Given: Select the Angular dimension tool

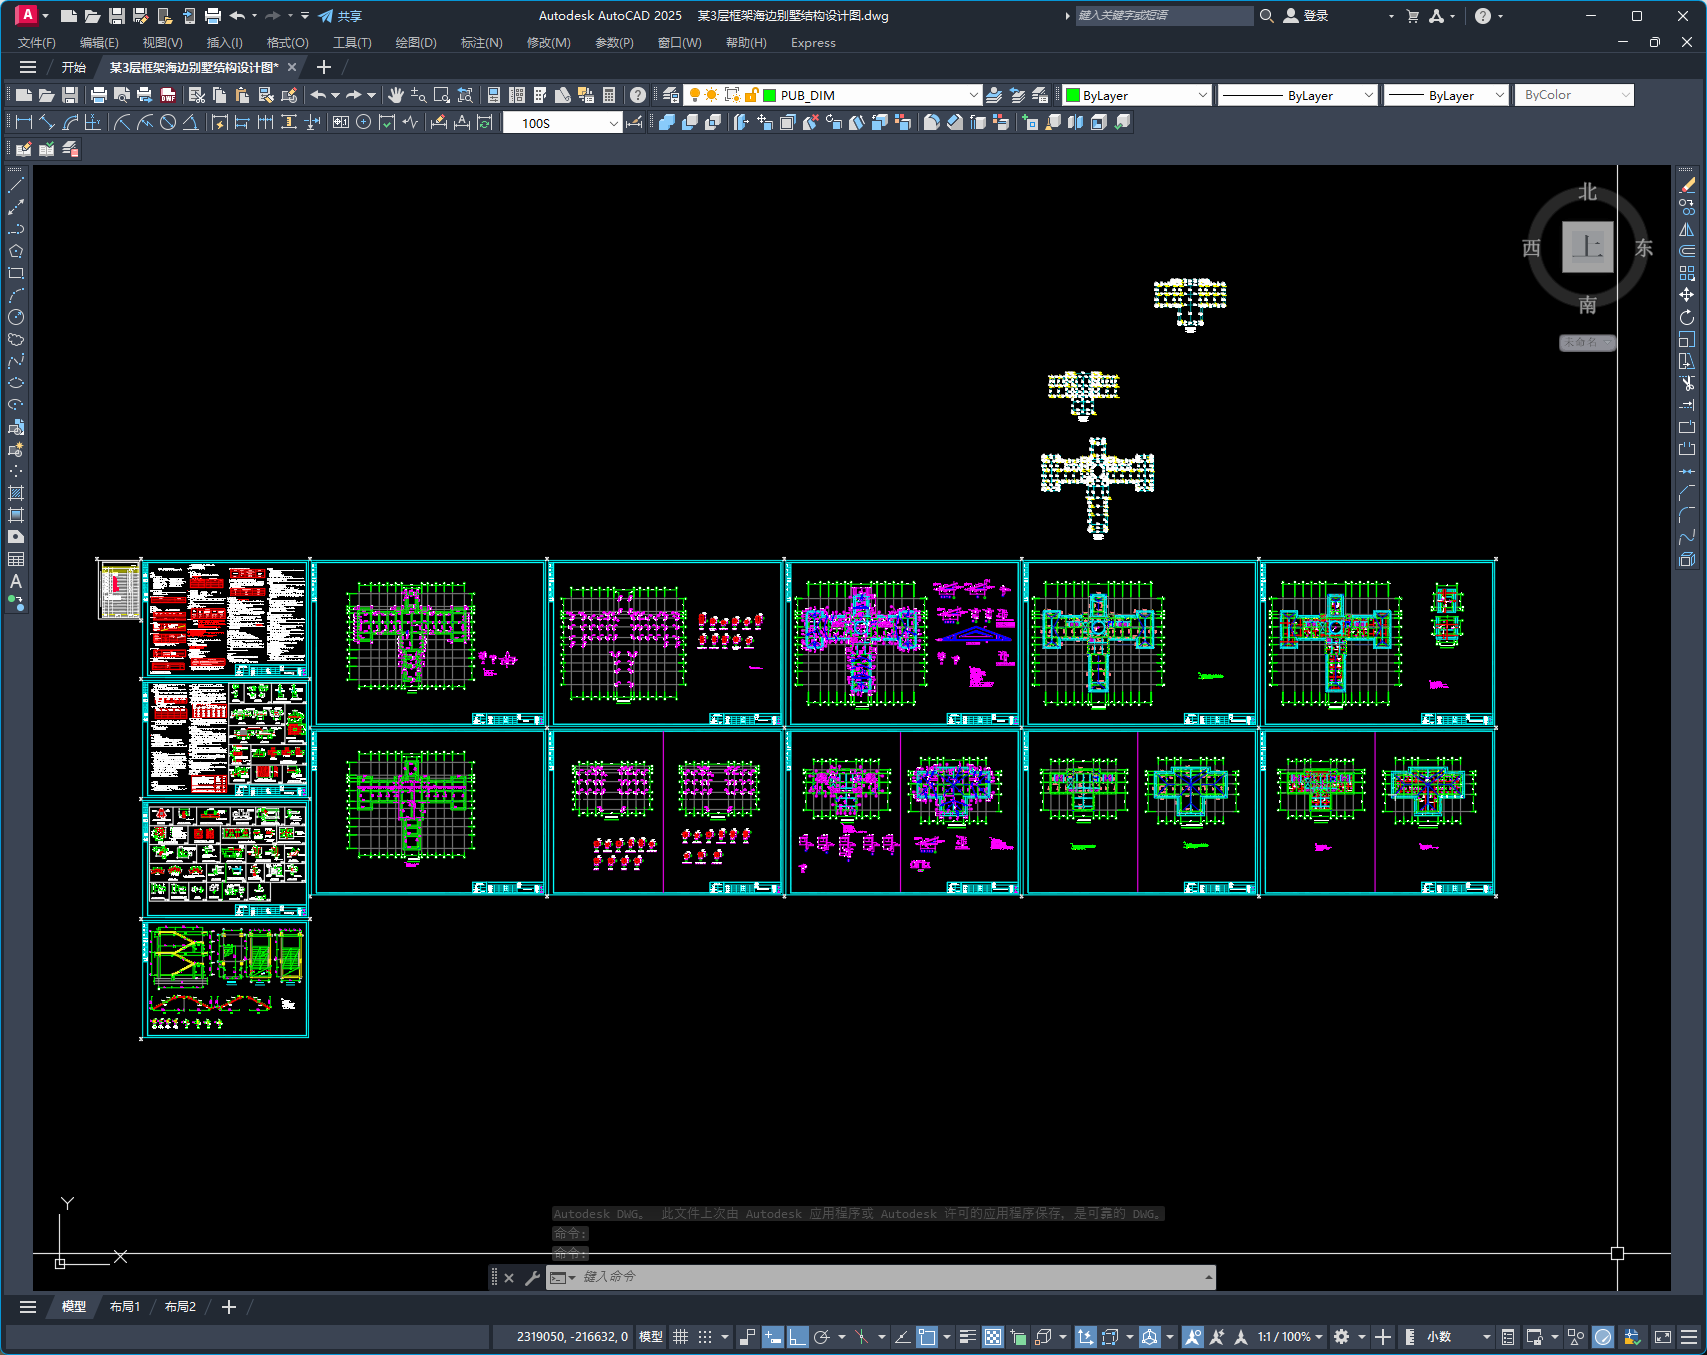Looking at the screenshot, I should pyautogui.click(x=190, y=122).
